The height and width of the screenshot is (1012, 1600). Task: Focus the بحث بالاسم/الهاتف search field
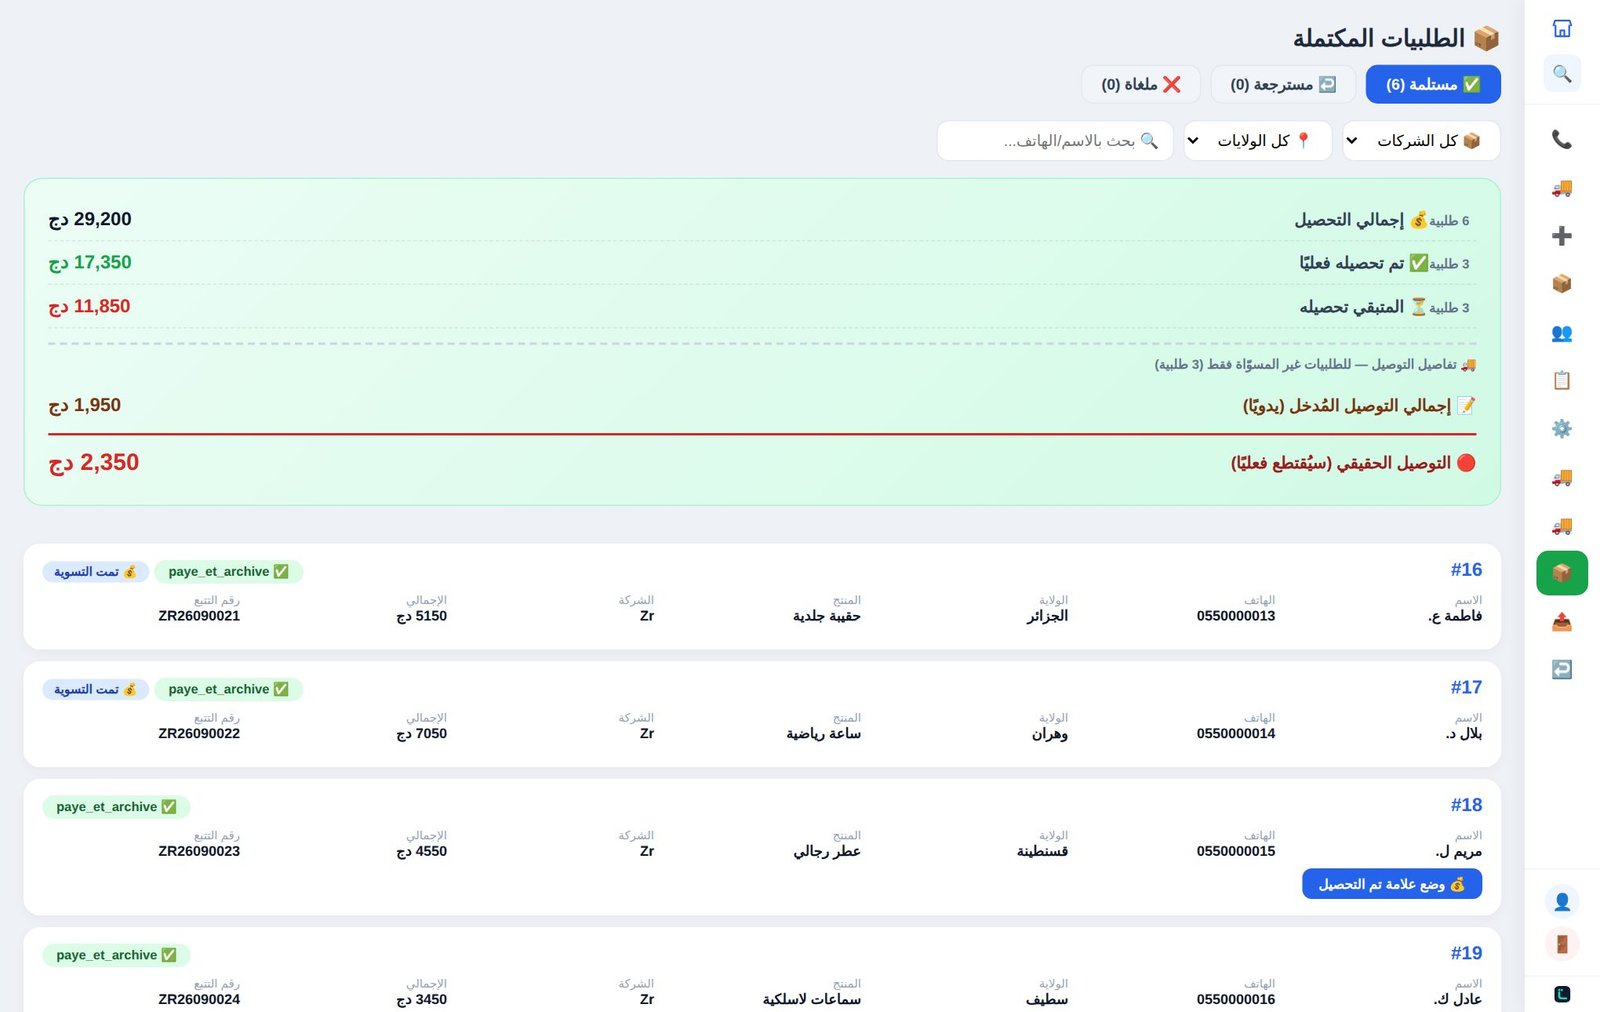[1055, 141]
